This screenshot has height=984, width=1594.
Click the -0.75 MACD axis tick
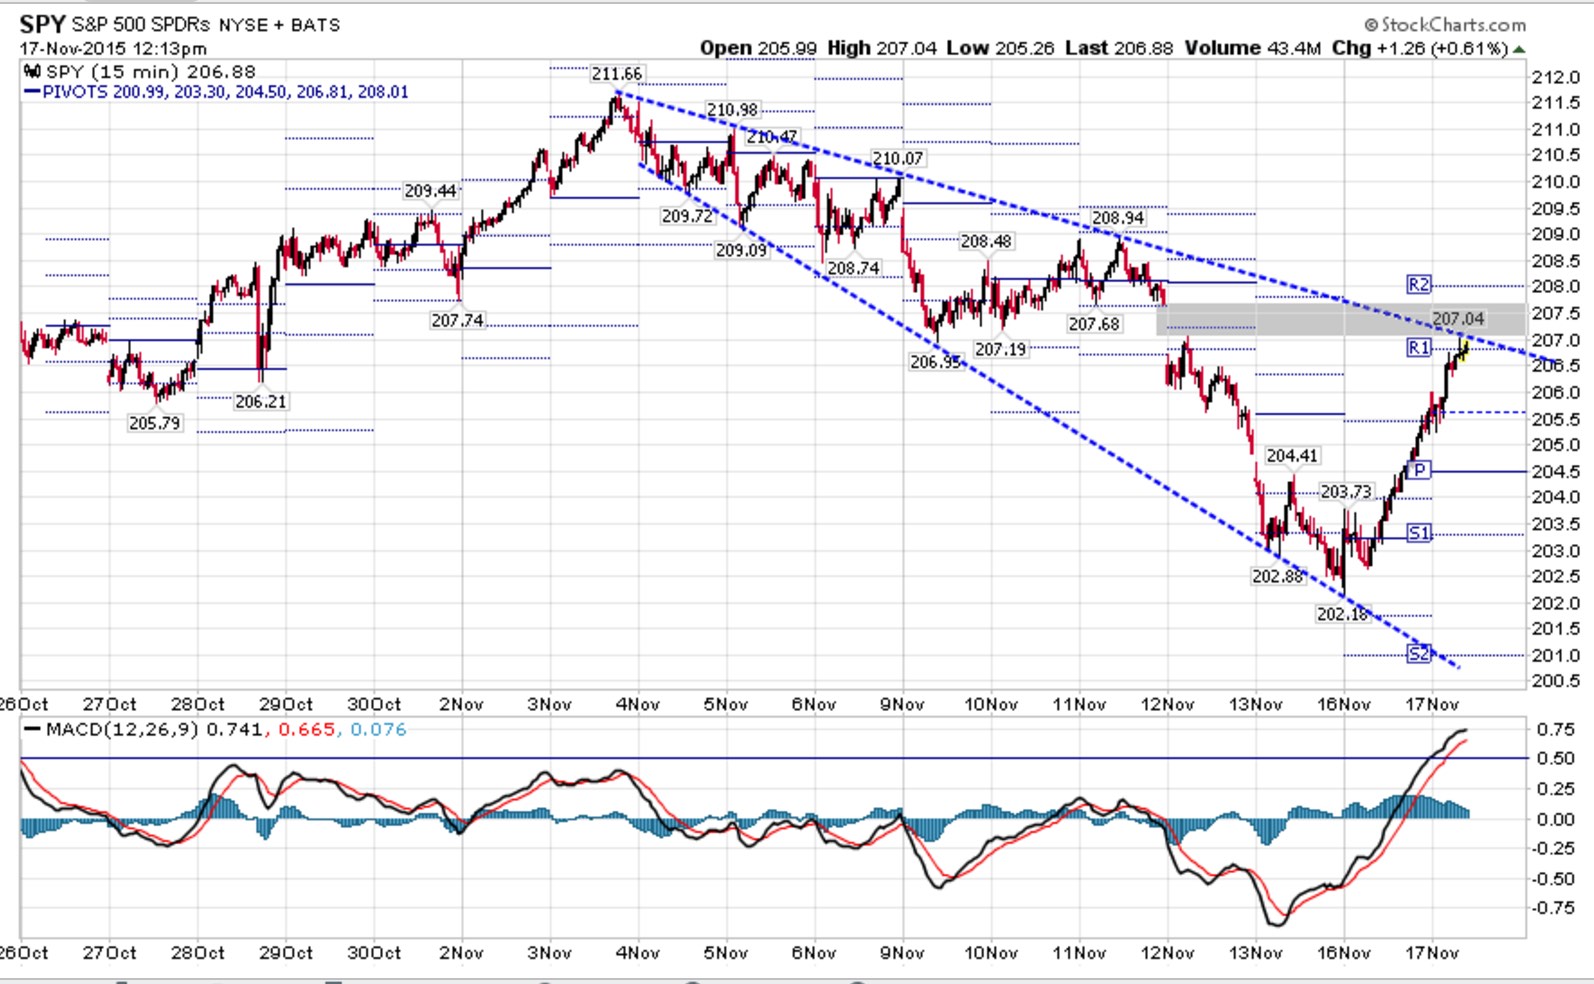click(x=1555, y=908)
